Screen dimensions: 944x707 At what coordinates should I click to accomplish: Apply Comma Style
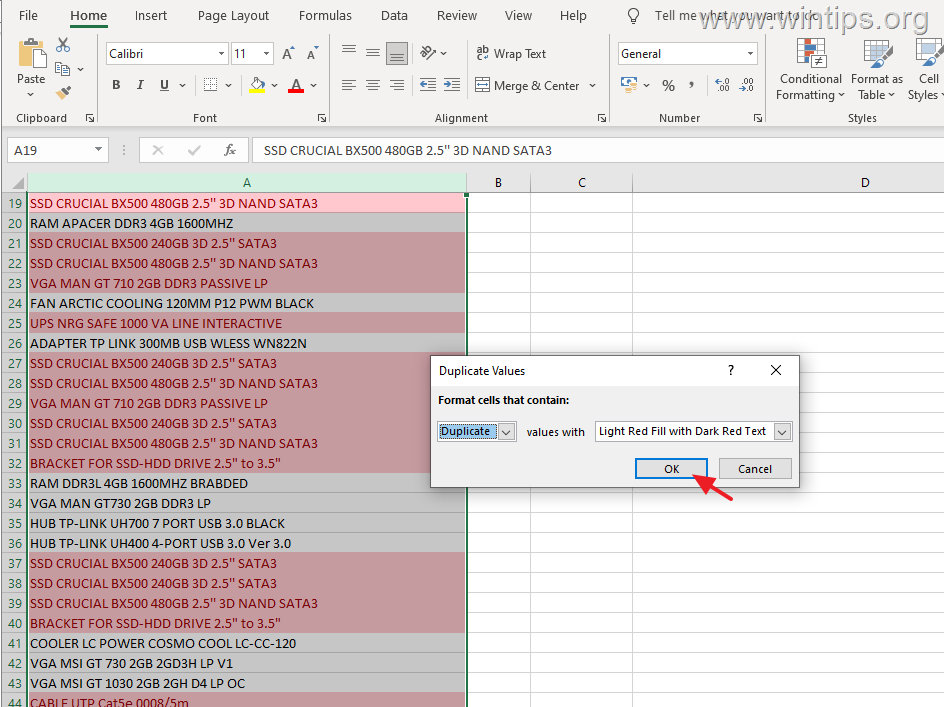(x=692, y=85)
